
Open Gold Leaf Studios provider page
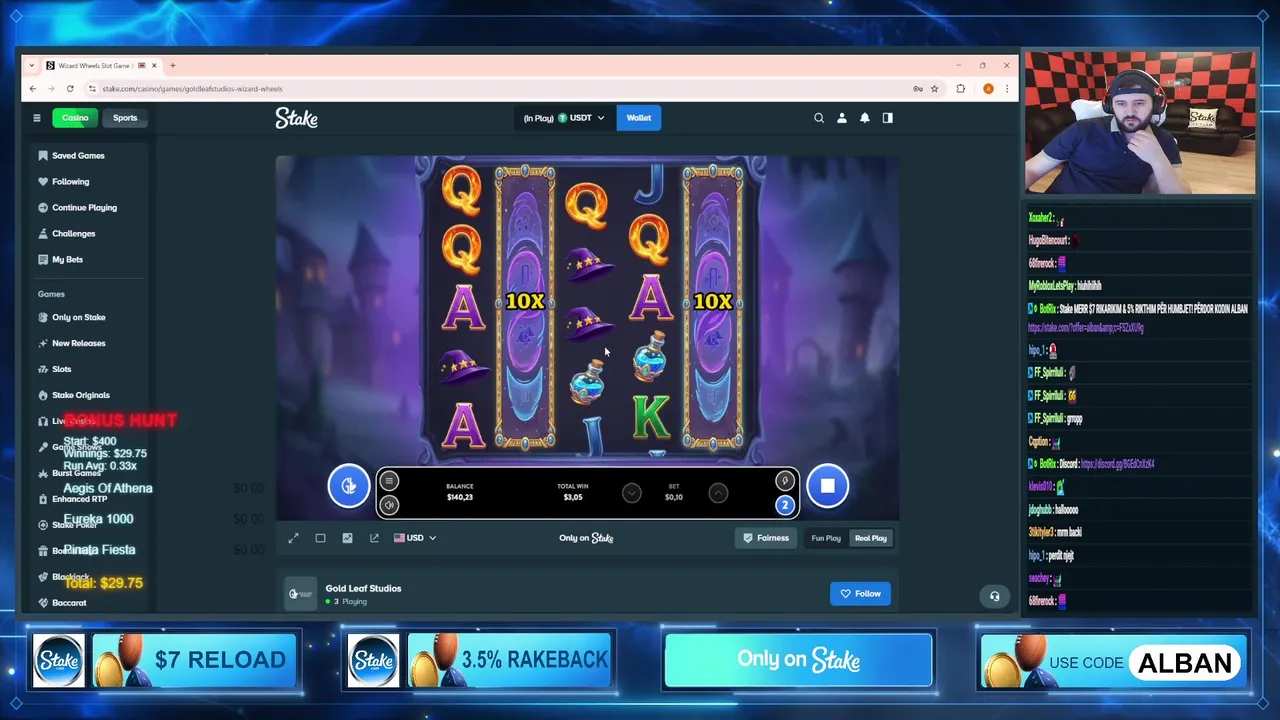363,588
